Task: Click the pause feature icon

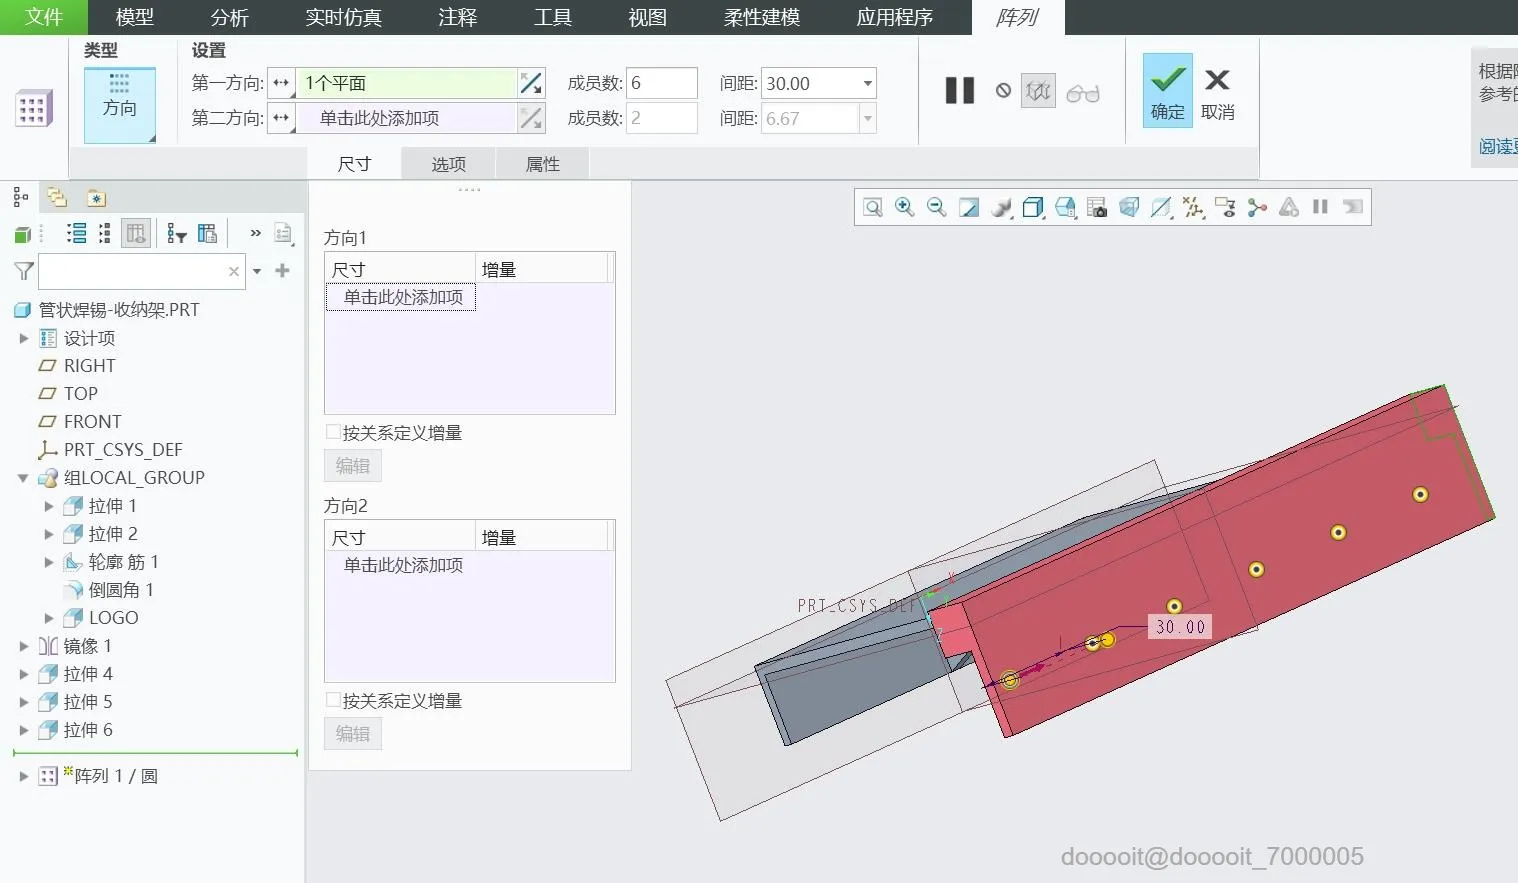Action: coord(960,91)
